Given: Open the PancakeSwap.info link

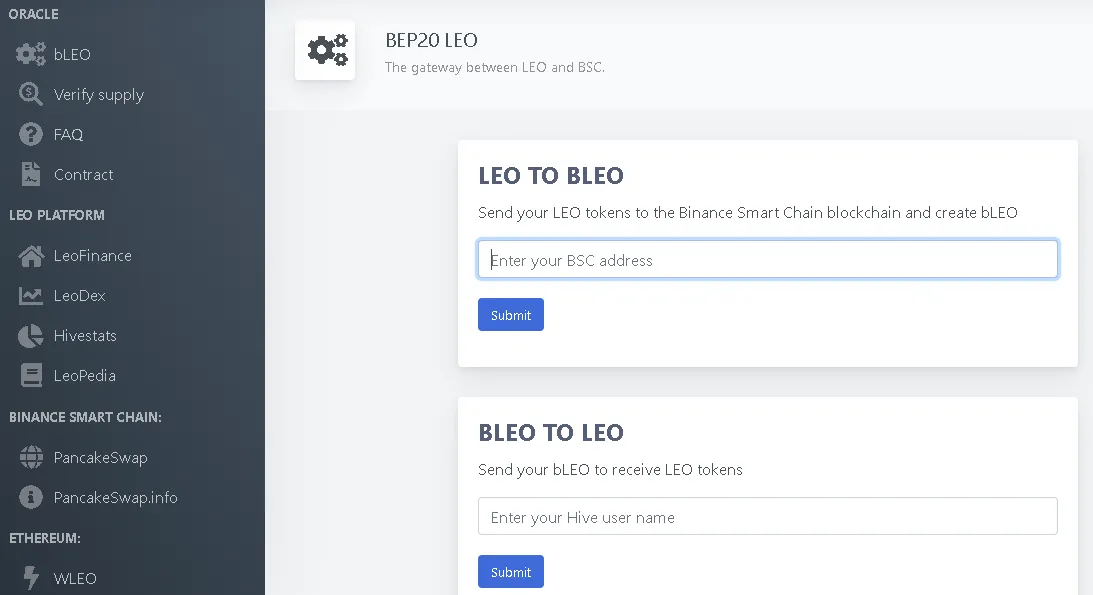Looking at the screenshot, I should coord(116,497).
